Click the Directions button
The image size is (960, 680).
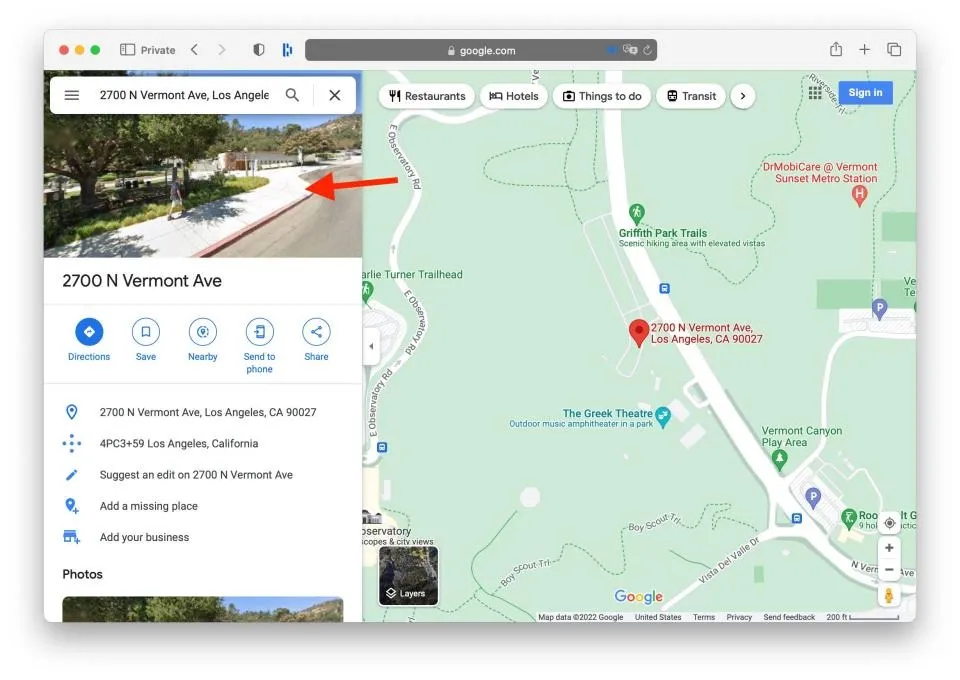pyautogui.click(x=89, y=333)
